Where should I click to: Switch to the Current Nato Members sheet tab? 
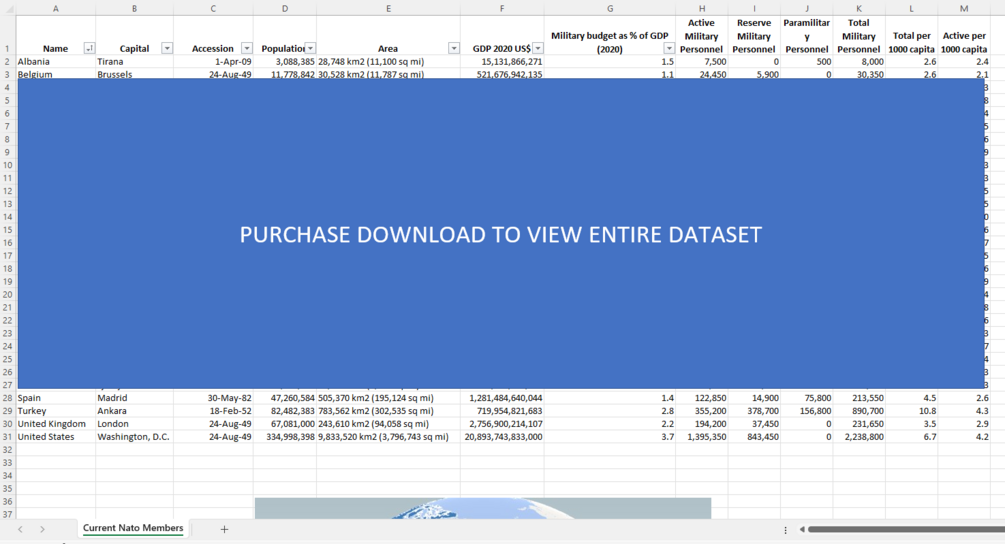133,528
